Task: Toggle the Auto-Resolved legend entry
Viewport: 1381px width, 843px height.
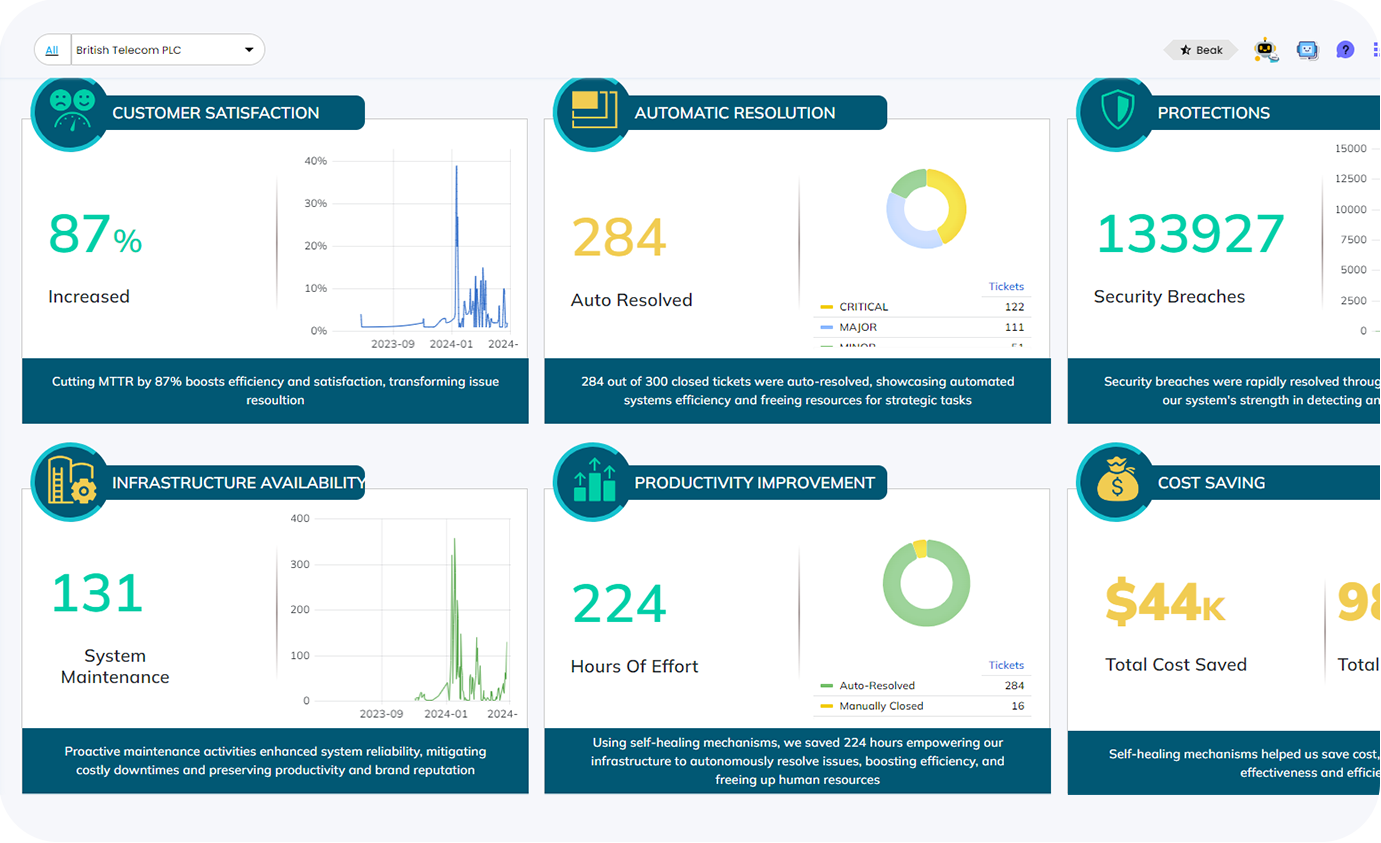Action: click(876, 686)
